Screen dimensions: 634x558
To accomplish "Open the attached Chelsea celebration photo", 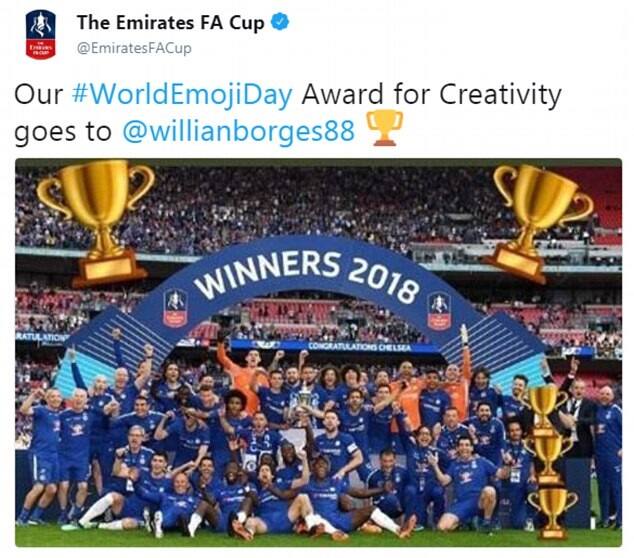I will click(x=318, y=353).
